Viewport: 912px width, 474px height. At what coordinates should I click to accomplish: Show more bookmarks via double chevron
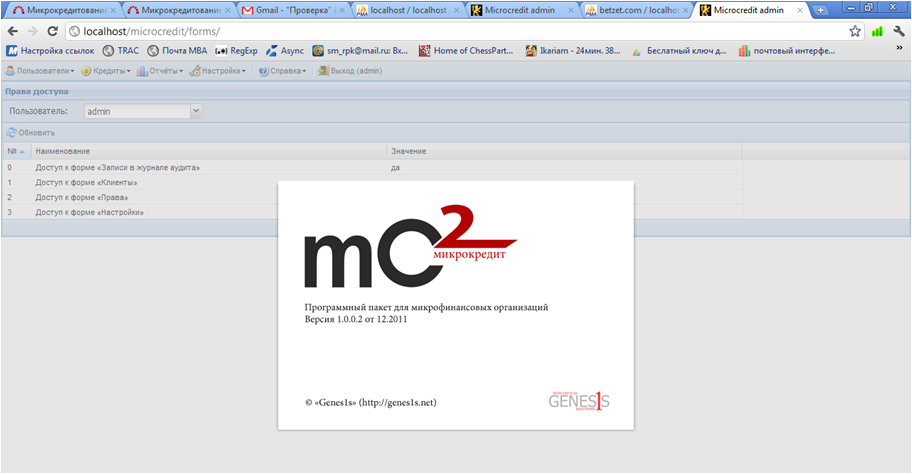tap(899, 49)
